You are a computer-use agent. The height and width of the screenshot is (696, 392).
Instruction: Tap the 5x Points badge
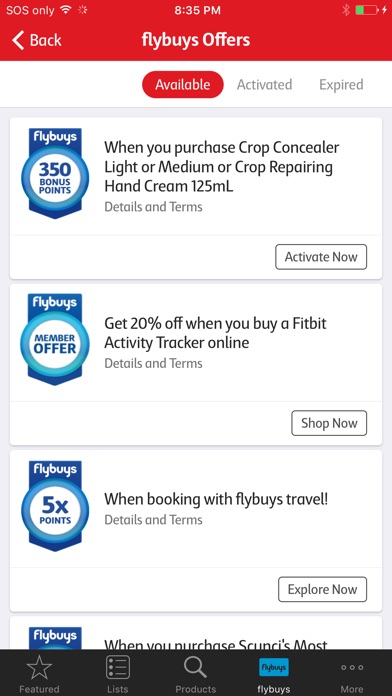[x=55, y=506]
